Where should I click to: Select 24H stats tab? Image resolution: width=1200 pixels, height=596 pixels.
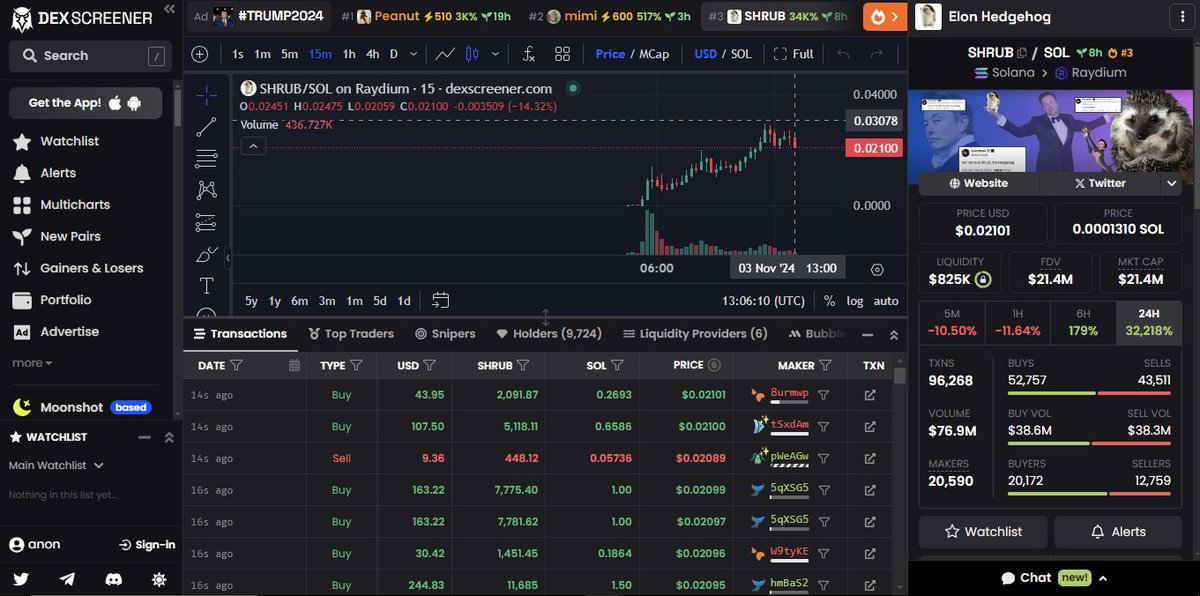click(1149, 322)
